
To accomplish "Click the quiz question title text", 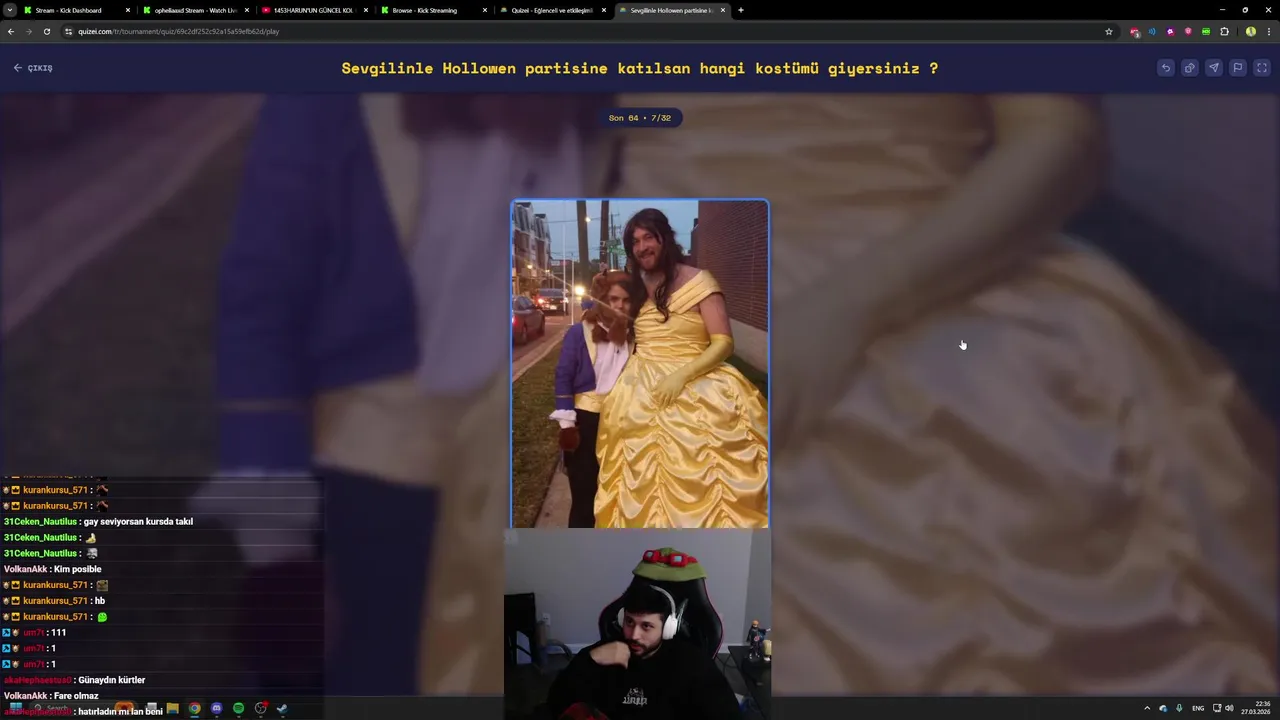I will tap(640, 68).
